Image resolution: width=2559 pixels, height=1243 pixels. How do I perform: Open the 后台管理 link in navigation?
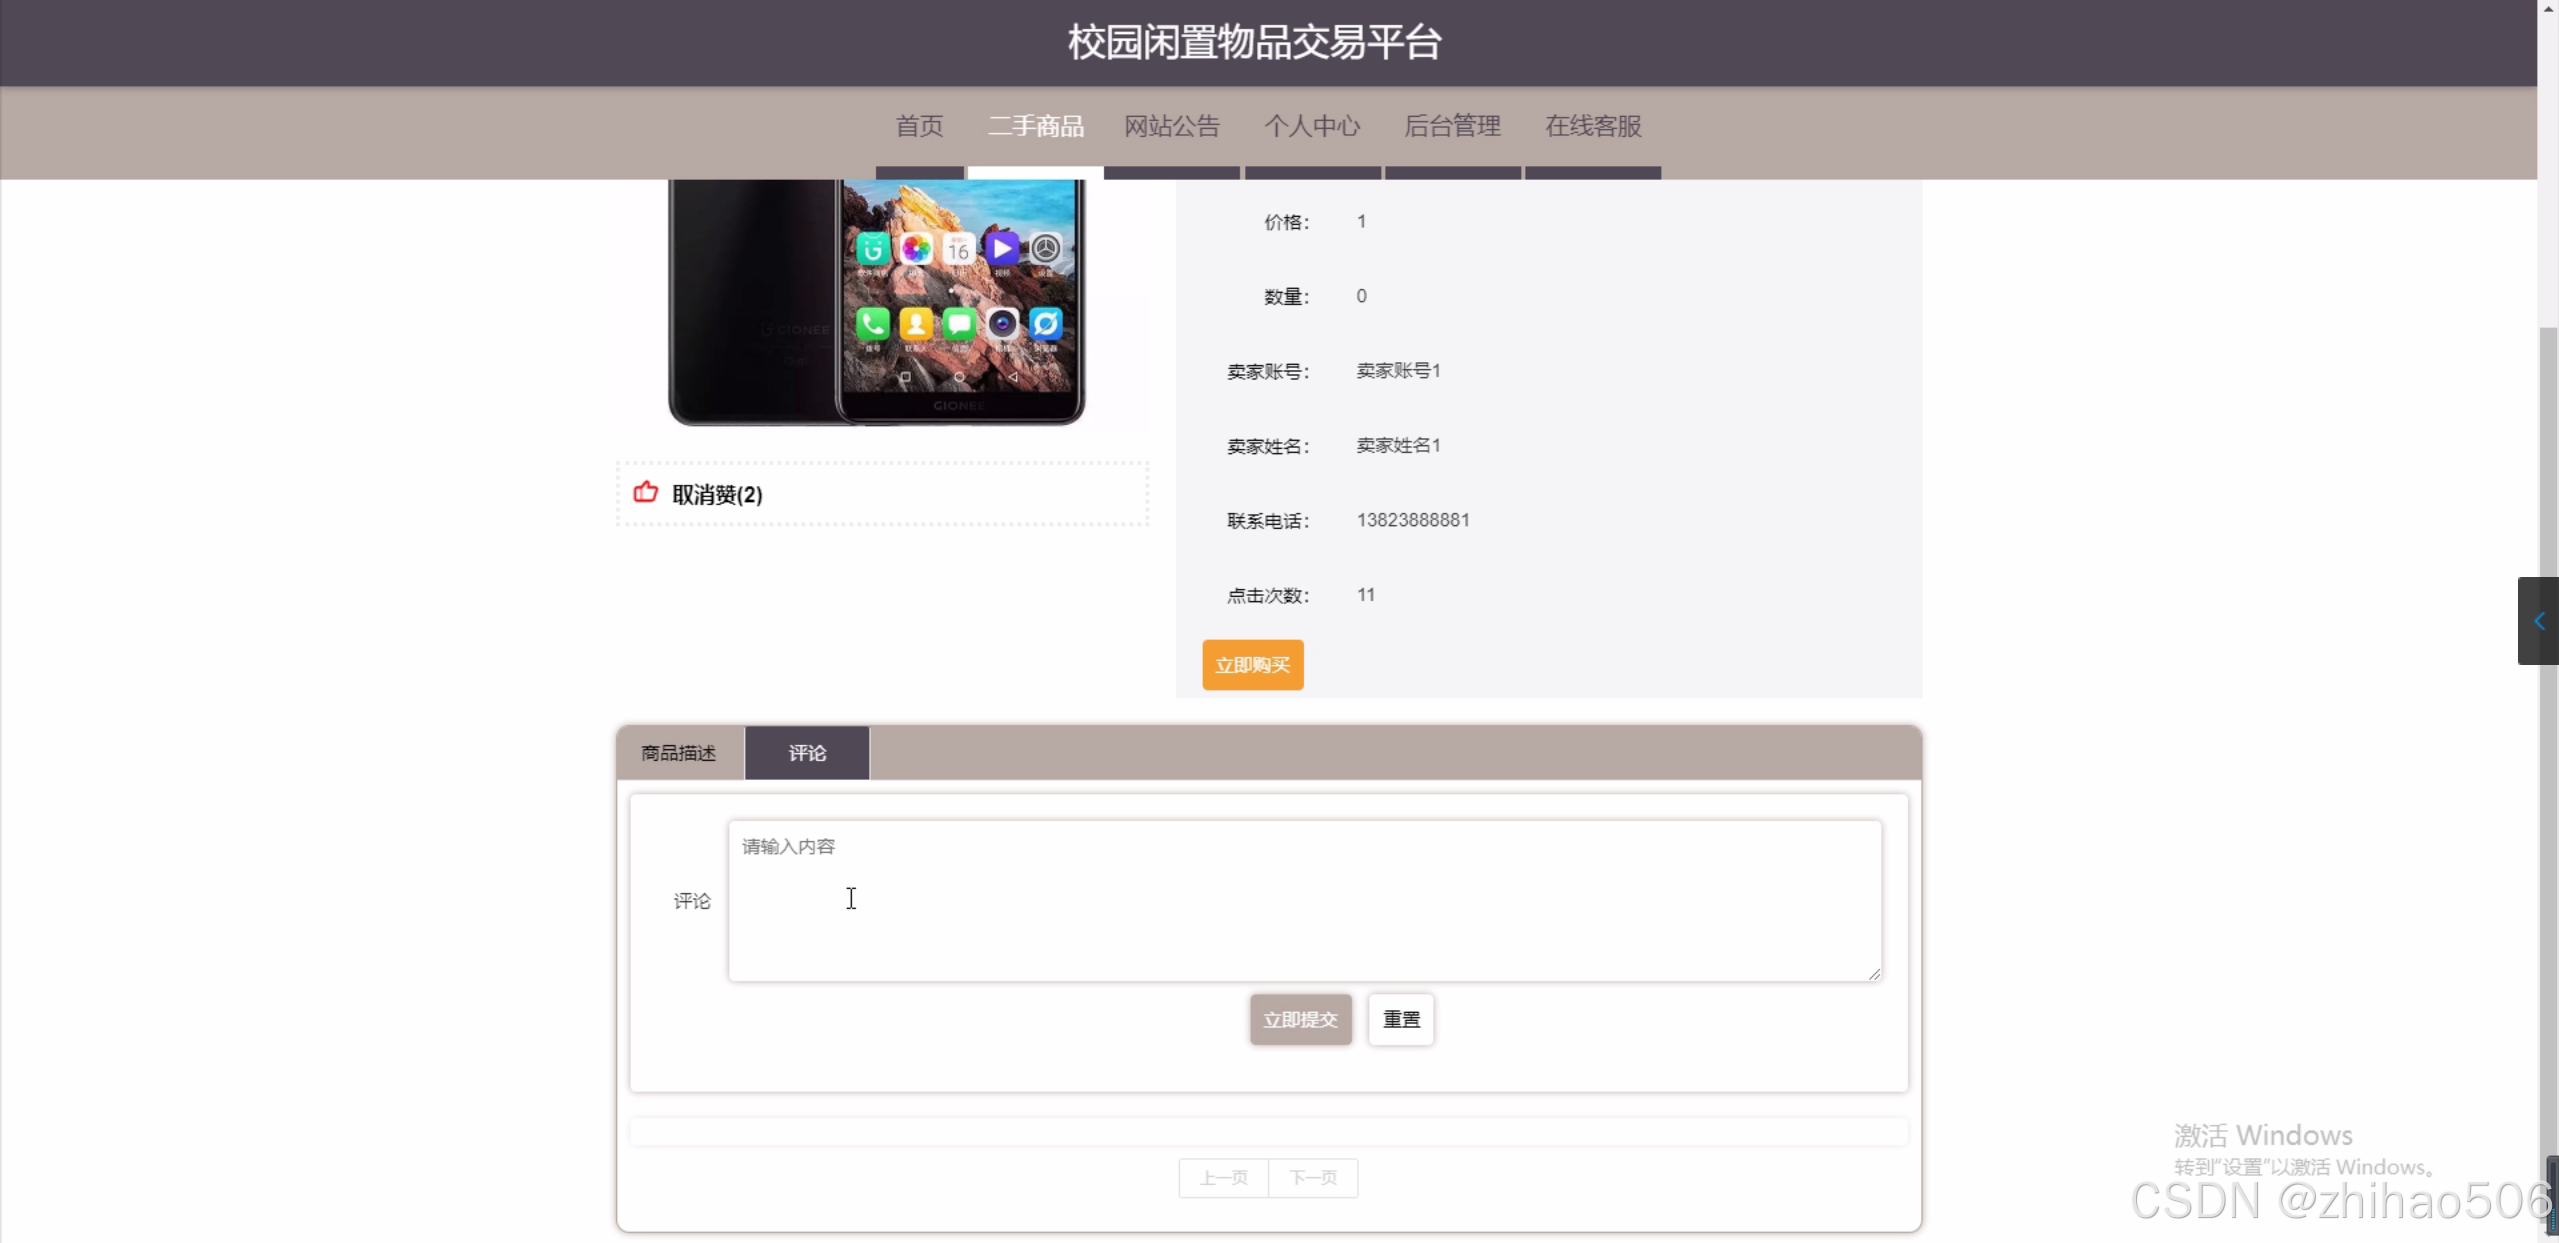tap(1452, 126)
